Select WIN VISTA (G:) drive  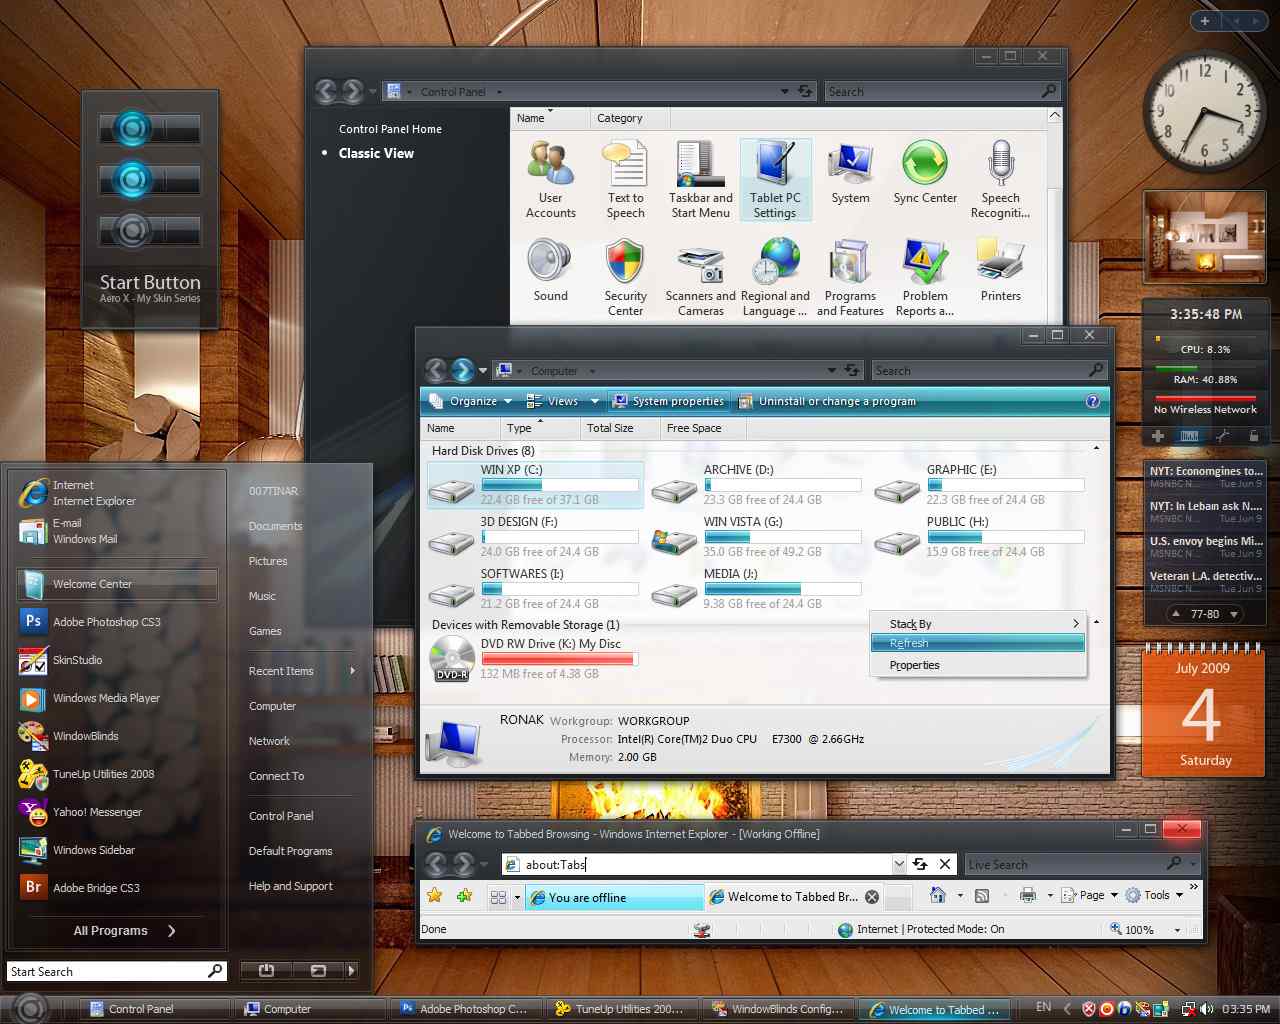[757, 537]
